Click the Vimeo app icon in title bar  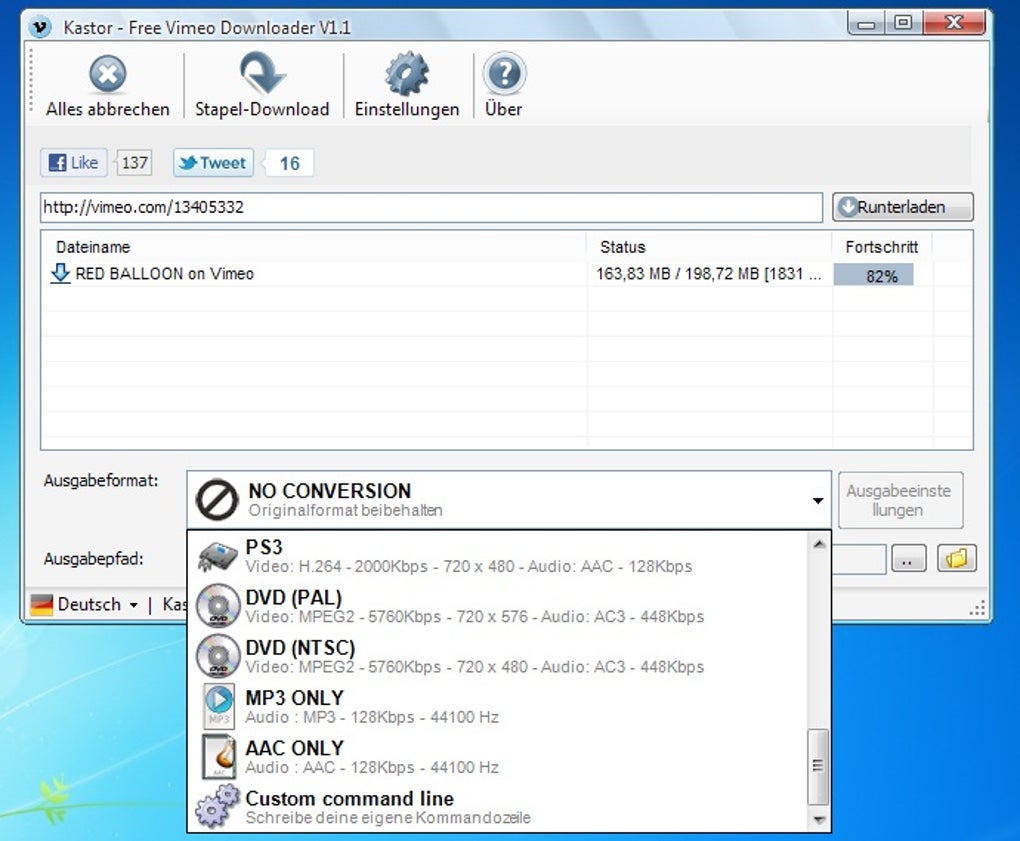click(x=41, y=27)
